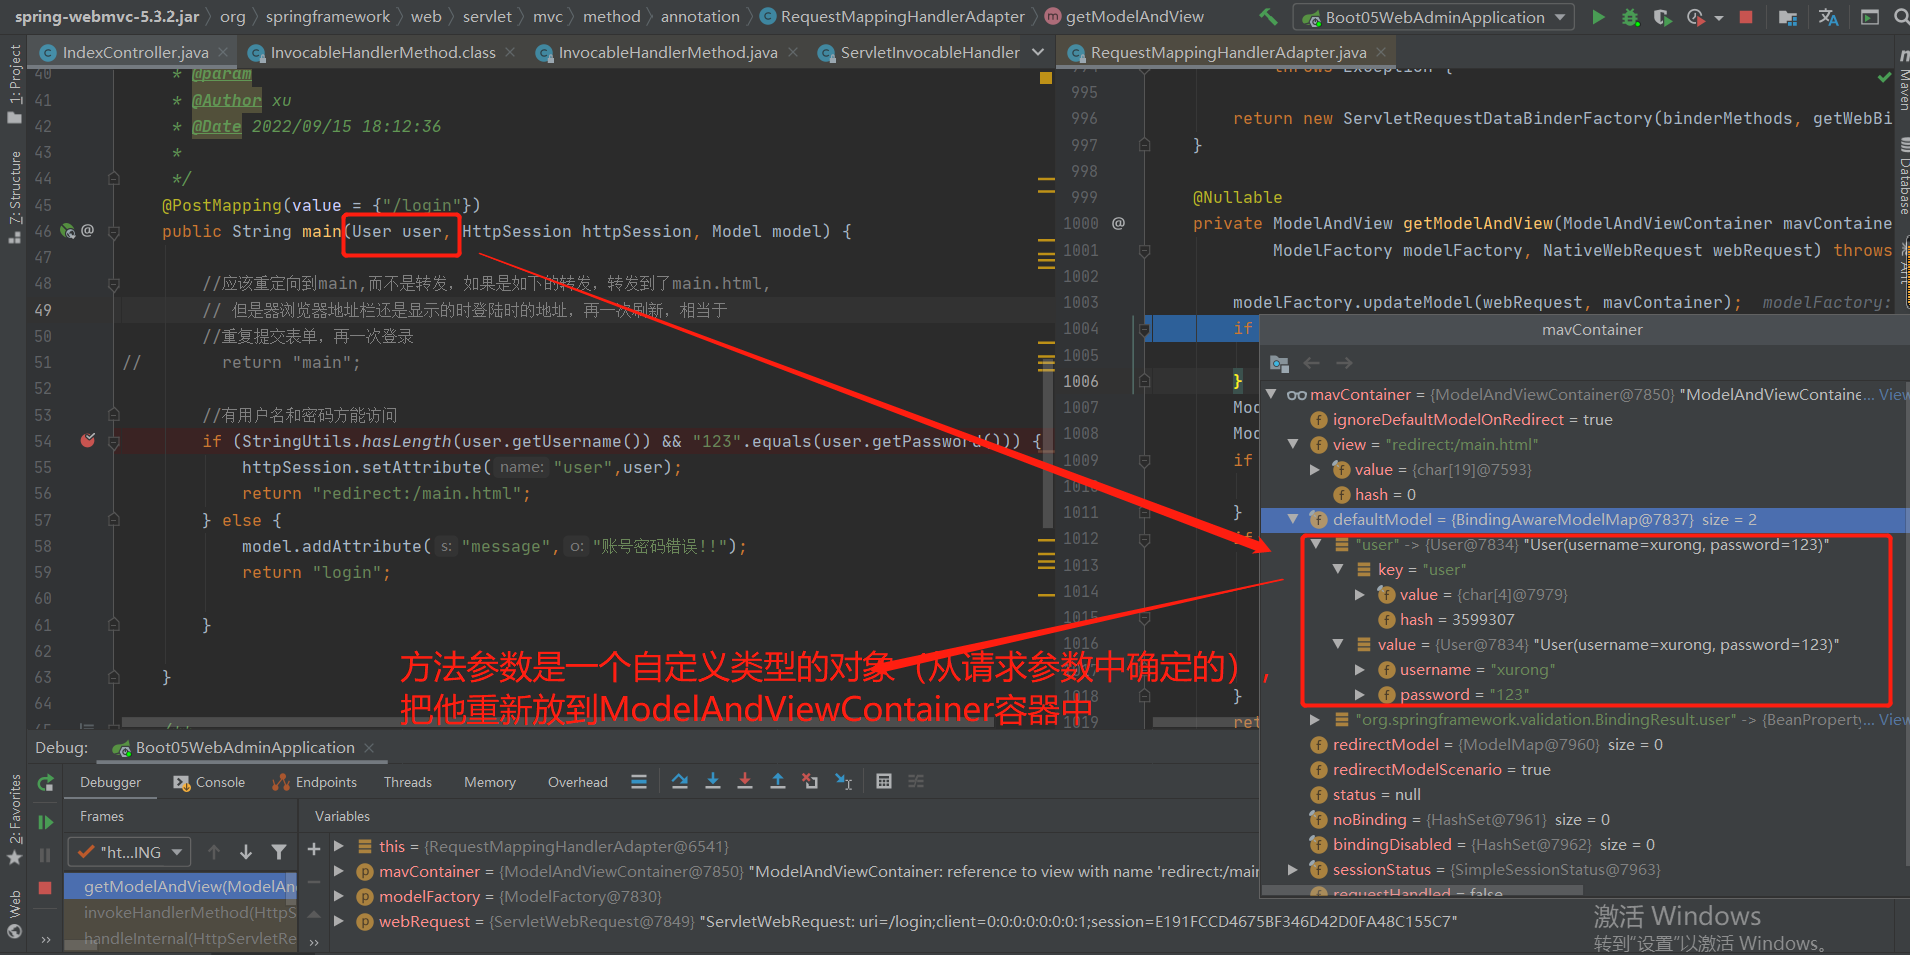This screenshot has width=1910, height=955.
Task: Click the Search Everywhere magnifier icon
Action: pos(1900,17)
